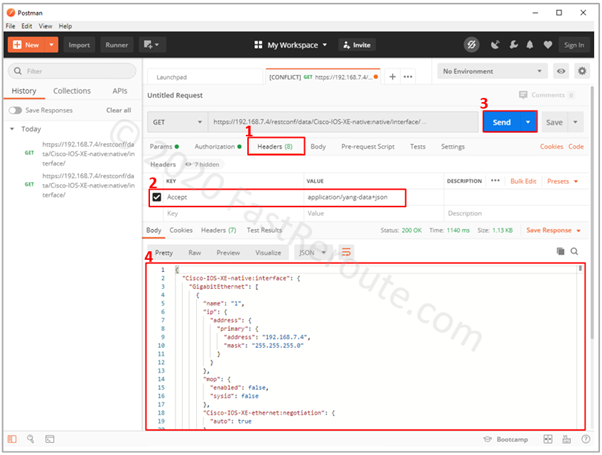This screenshot has height=455, width=602.
Task: Open the Authorization request tab
Action: click(x=218, y=146)
